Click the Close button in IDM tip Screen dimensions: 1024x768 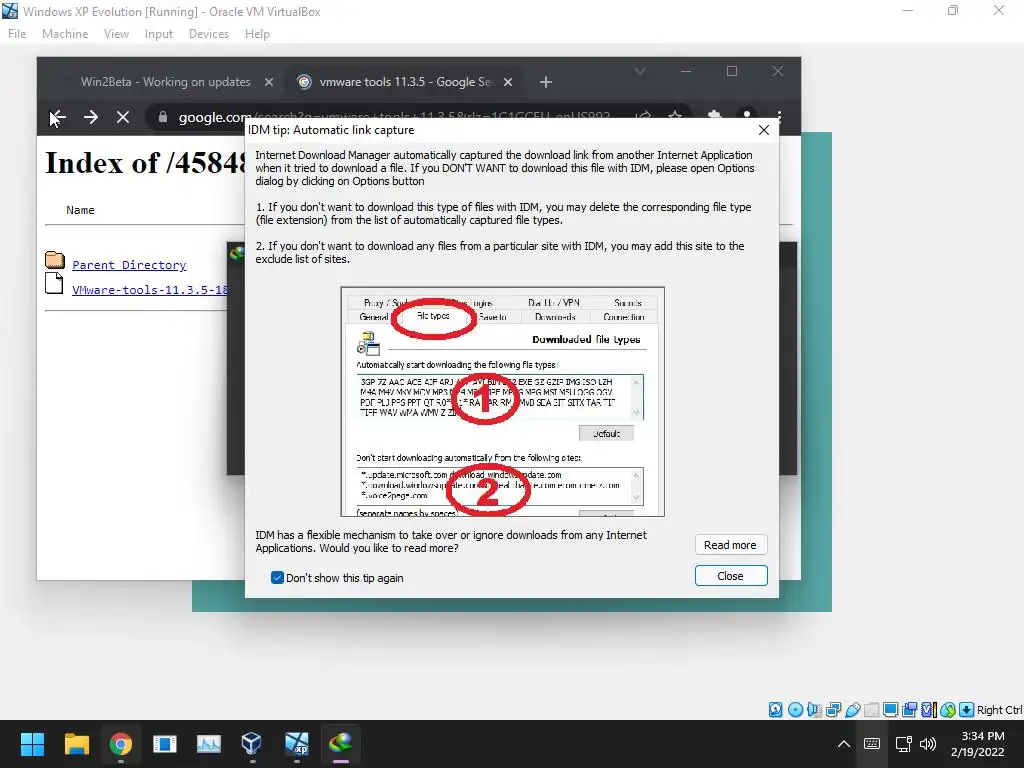[731, 576]
